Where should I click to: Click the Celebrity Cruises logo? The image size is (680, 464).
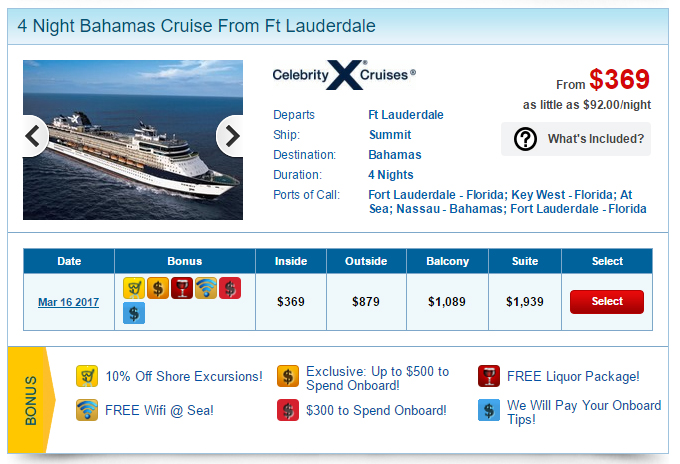344,75
